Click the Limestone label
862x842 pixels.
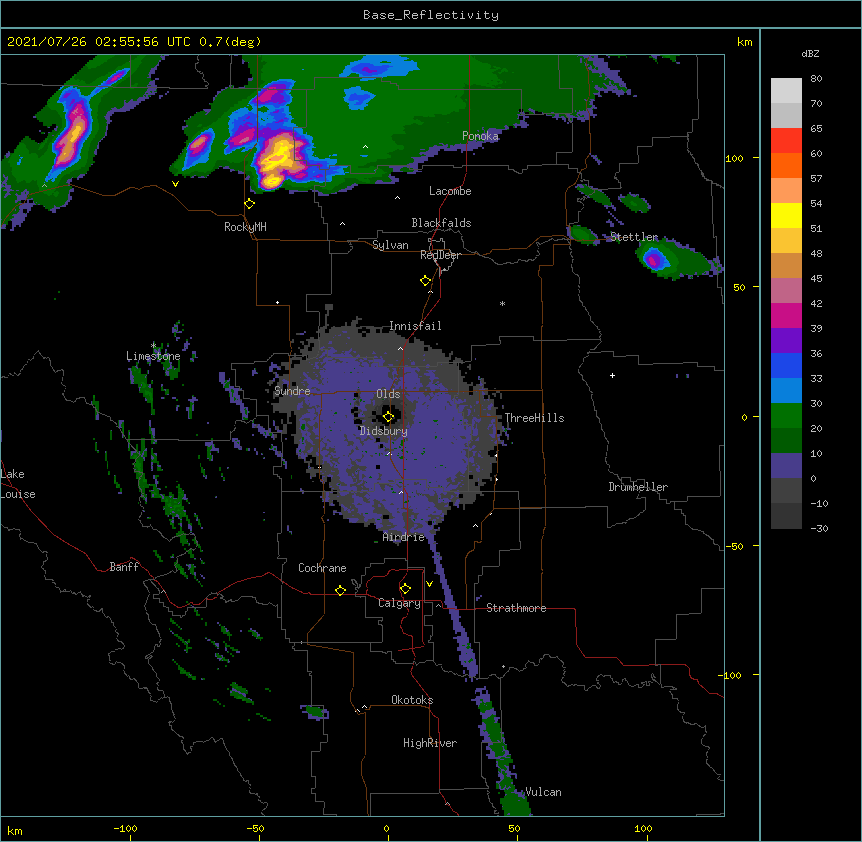coord(153,356)
